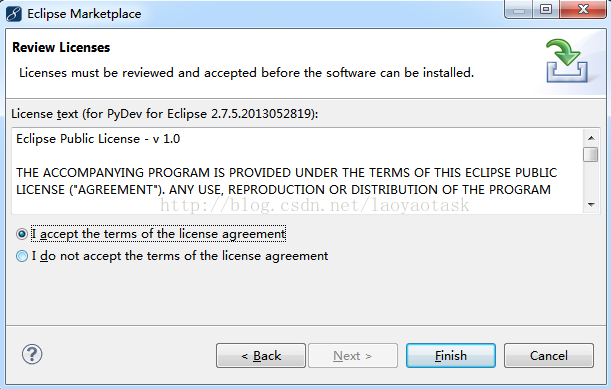Click the Eclipse Marketplace title bar icon

click(14, 14)
